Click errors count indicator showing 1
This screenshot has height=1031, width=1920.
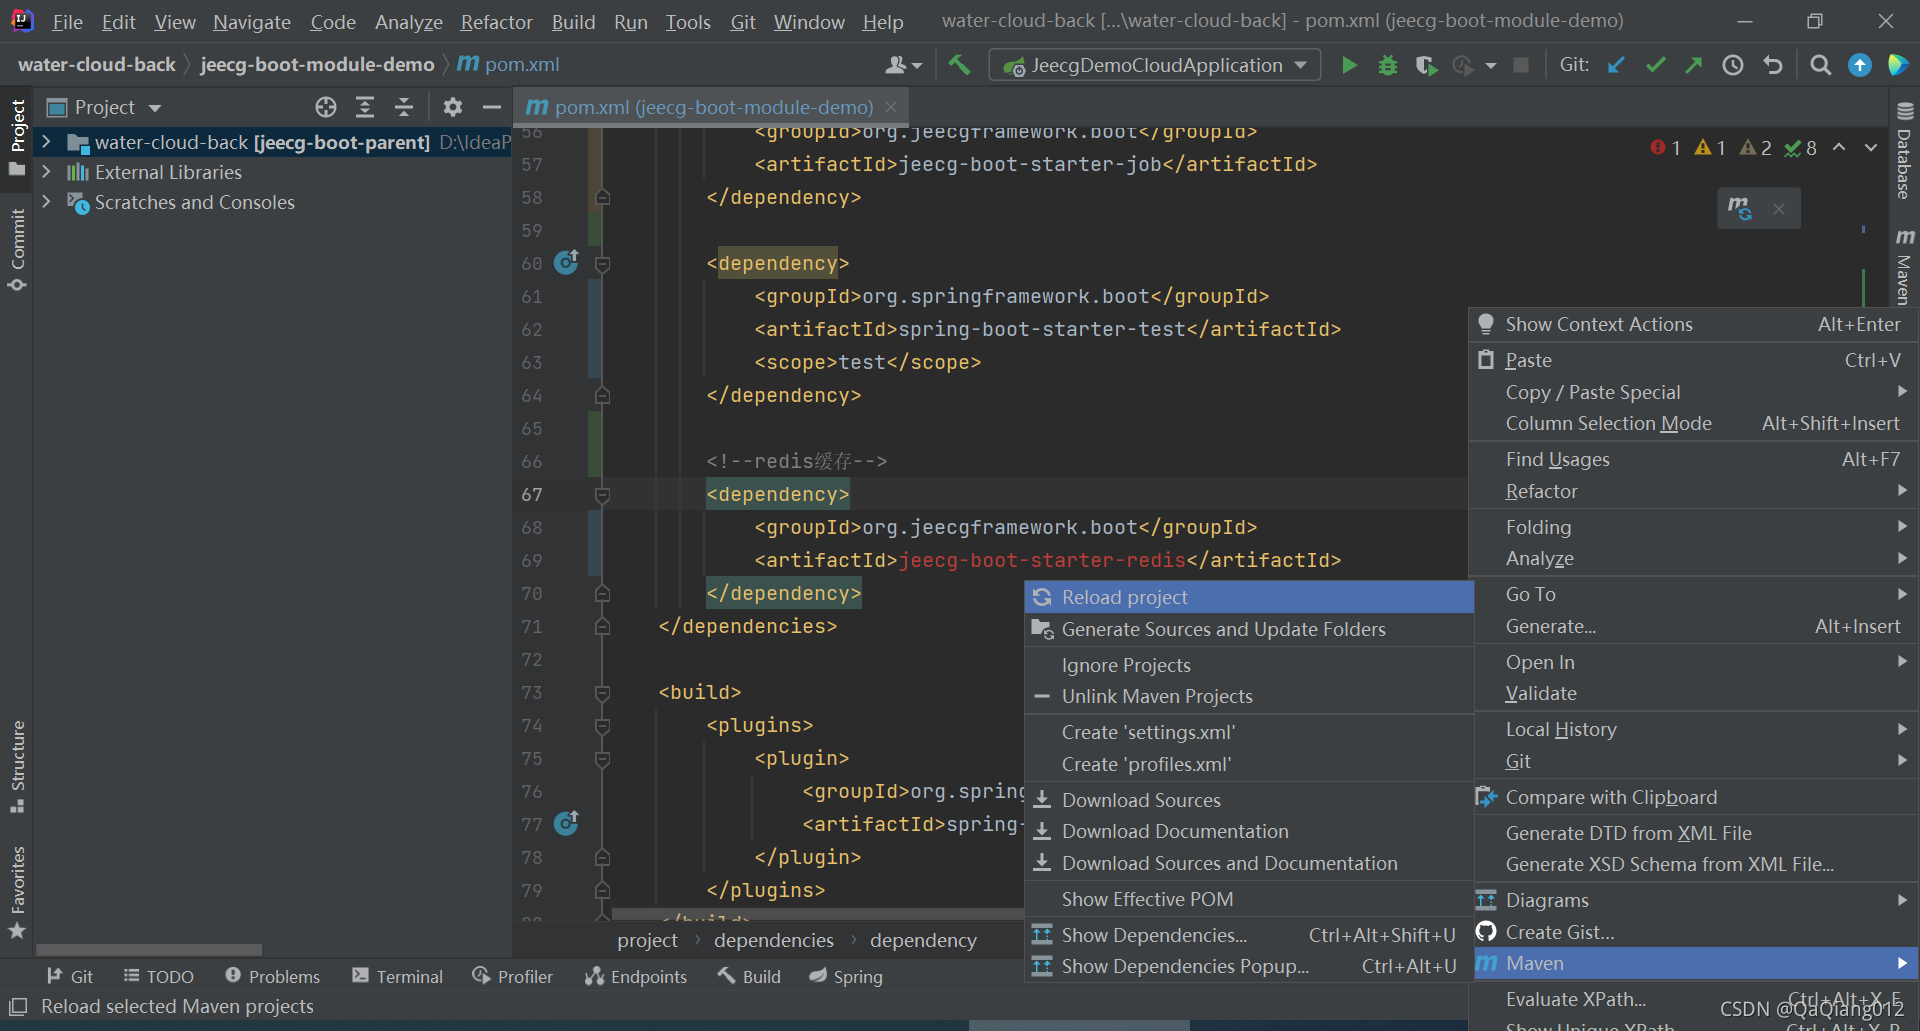(1665, 148)
